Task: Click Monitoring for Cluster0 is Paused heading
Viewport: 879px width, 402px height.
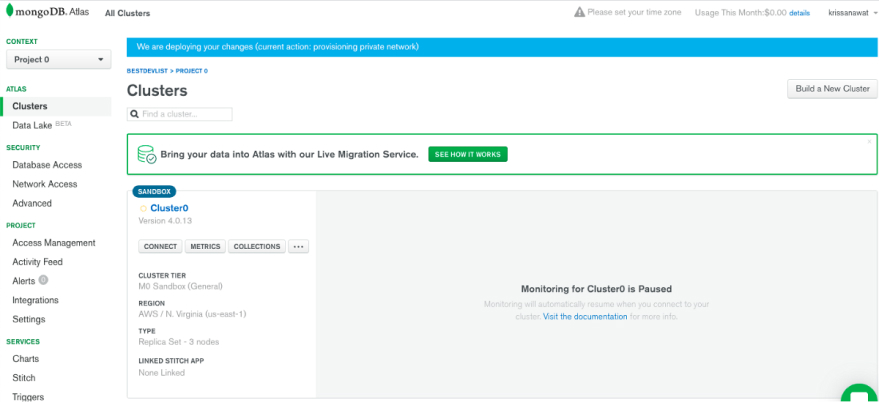Action: 596,289
